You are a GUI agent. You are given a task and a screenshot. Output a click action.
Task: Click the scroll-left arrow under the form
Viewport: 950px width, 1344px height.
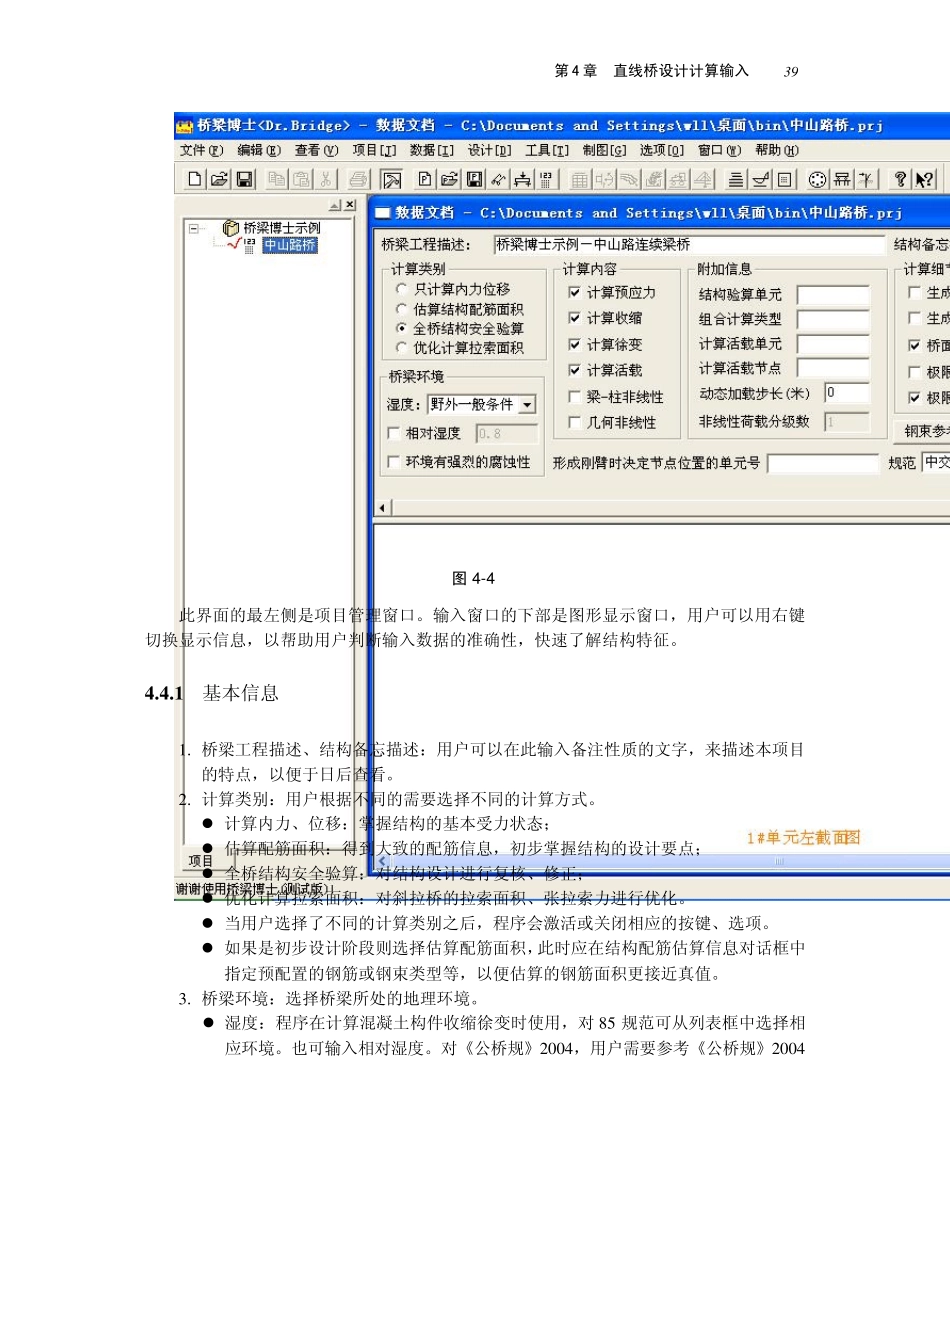click(382, 508)
